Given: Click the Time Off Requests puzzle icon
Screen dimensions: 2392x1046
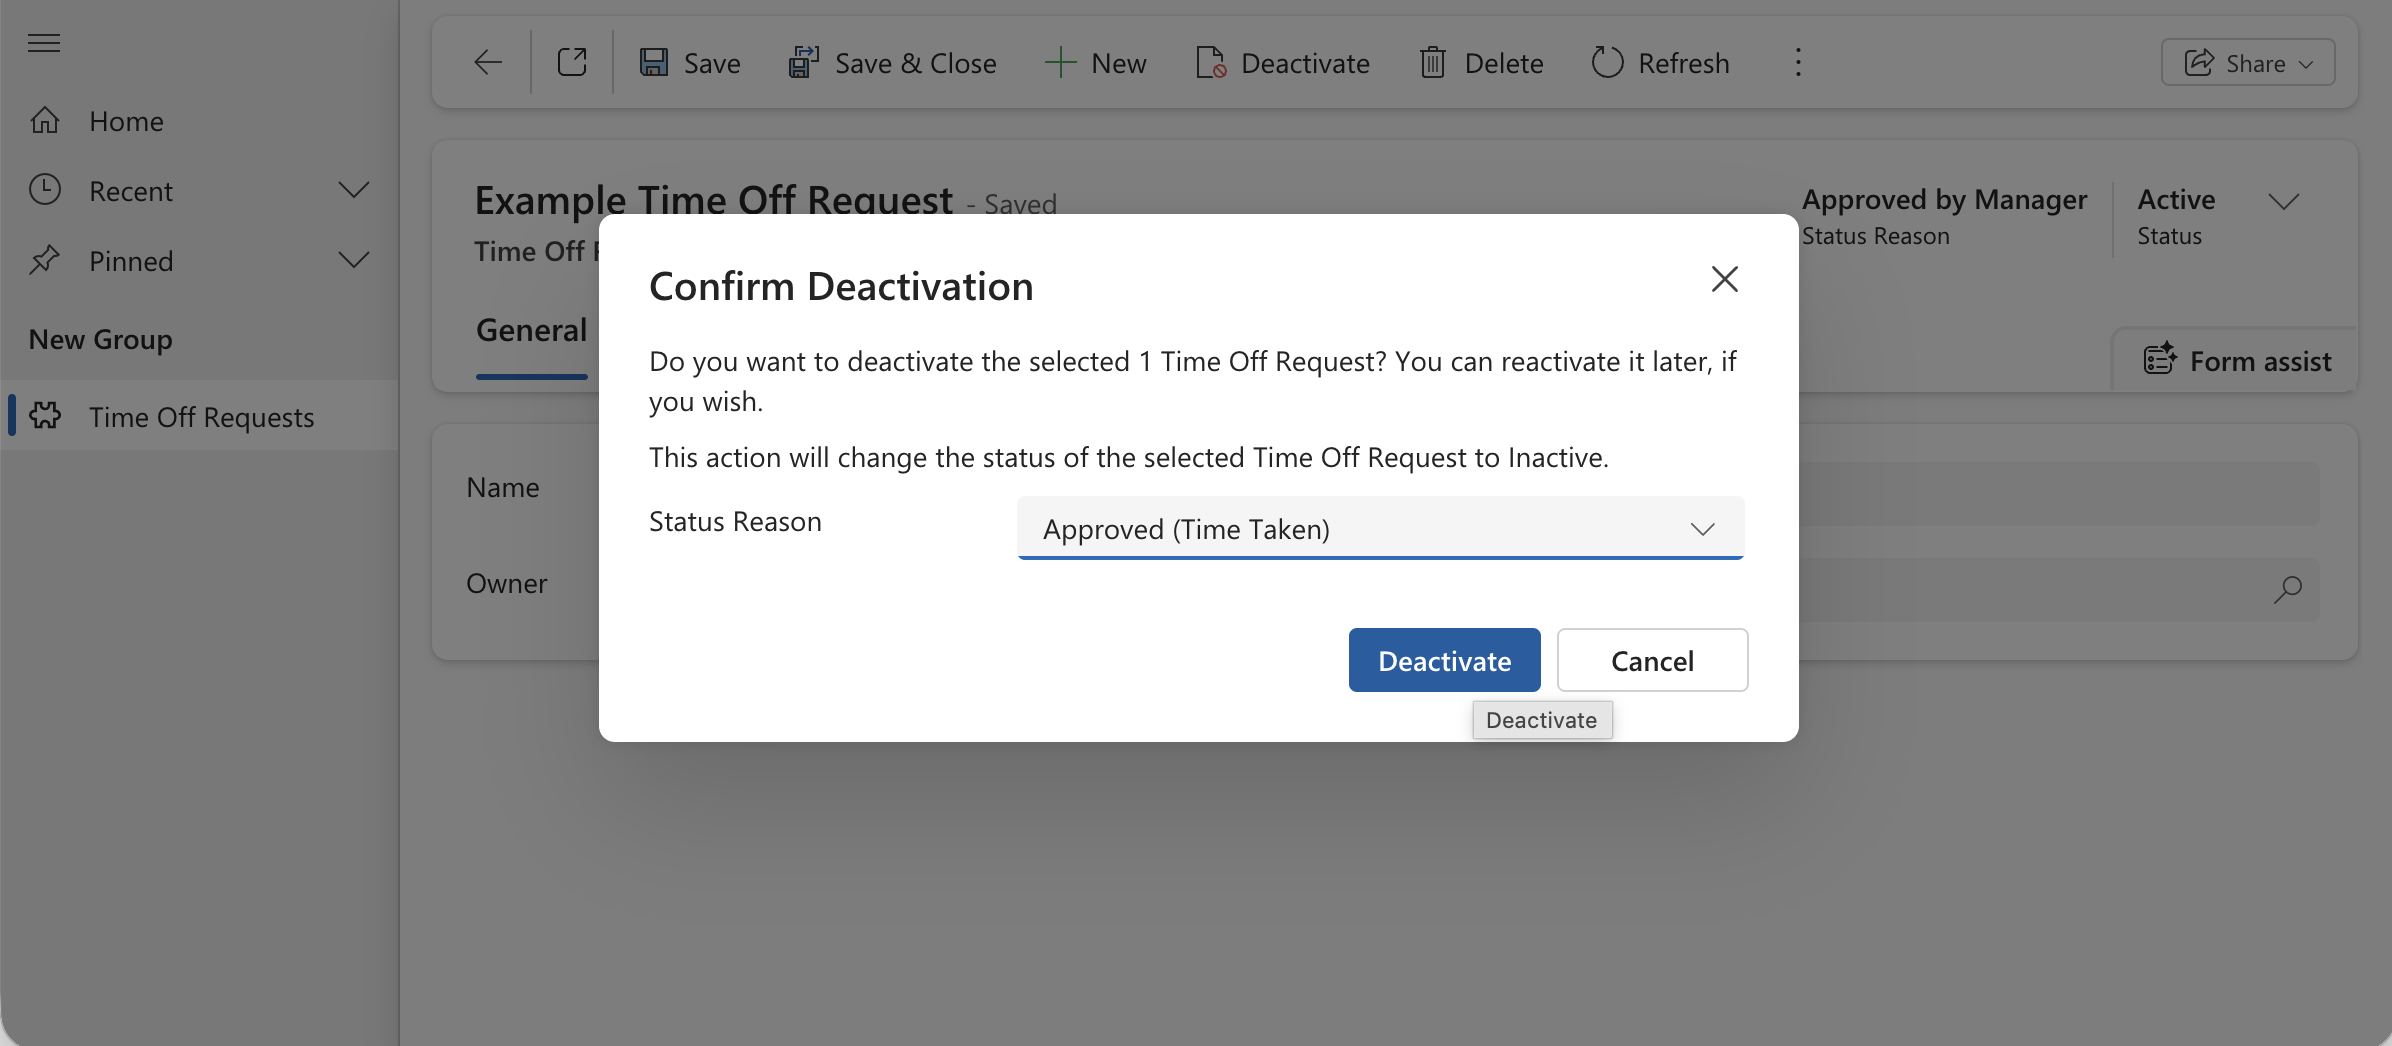Looking at the screenshot, I should pos(45,416).
